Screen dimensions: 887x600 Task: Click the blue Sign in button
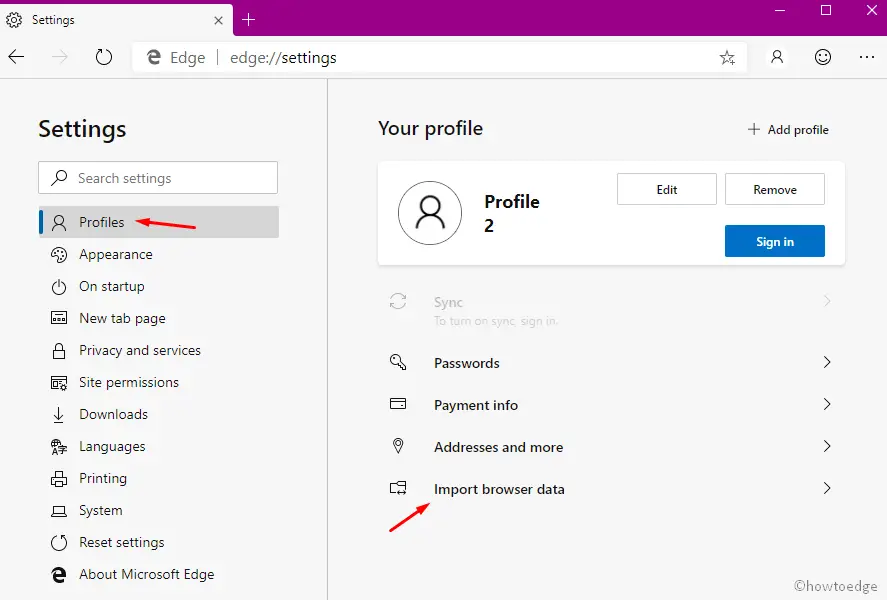(774, 241)
